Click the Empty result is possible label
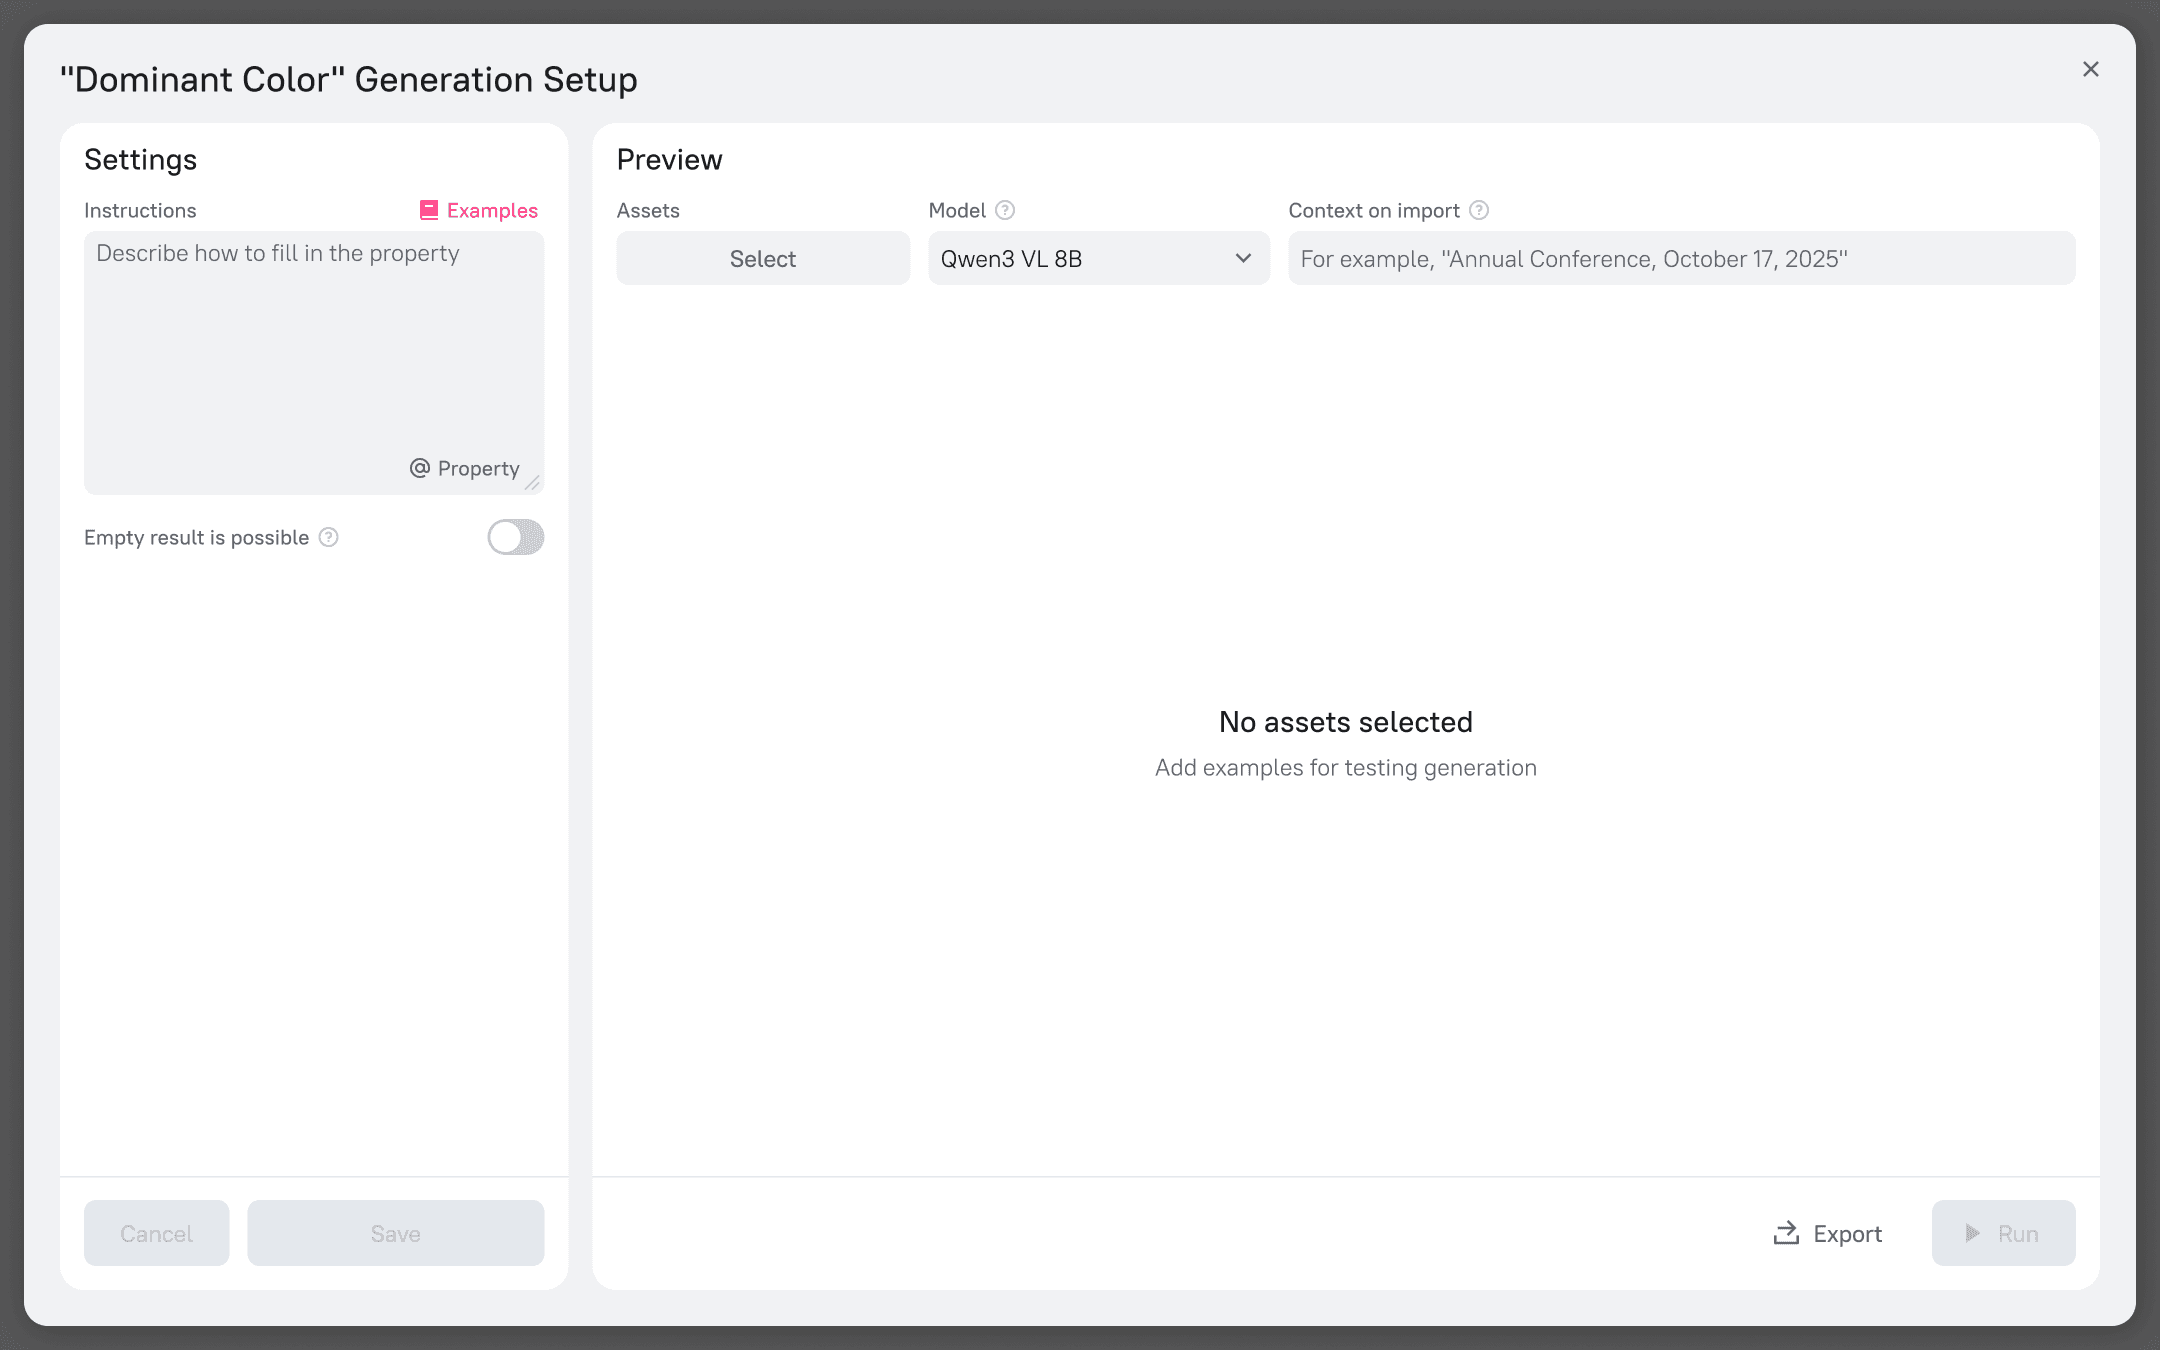This screenshot has height=1350, width=2160. point(196,538)
